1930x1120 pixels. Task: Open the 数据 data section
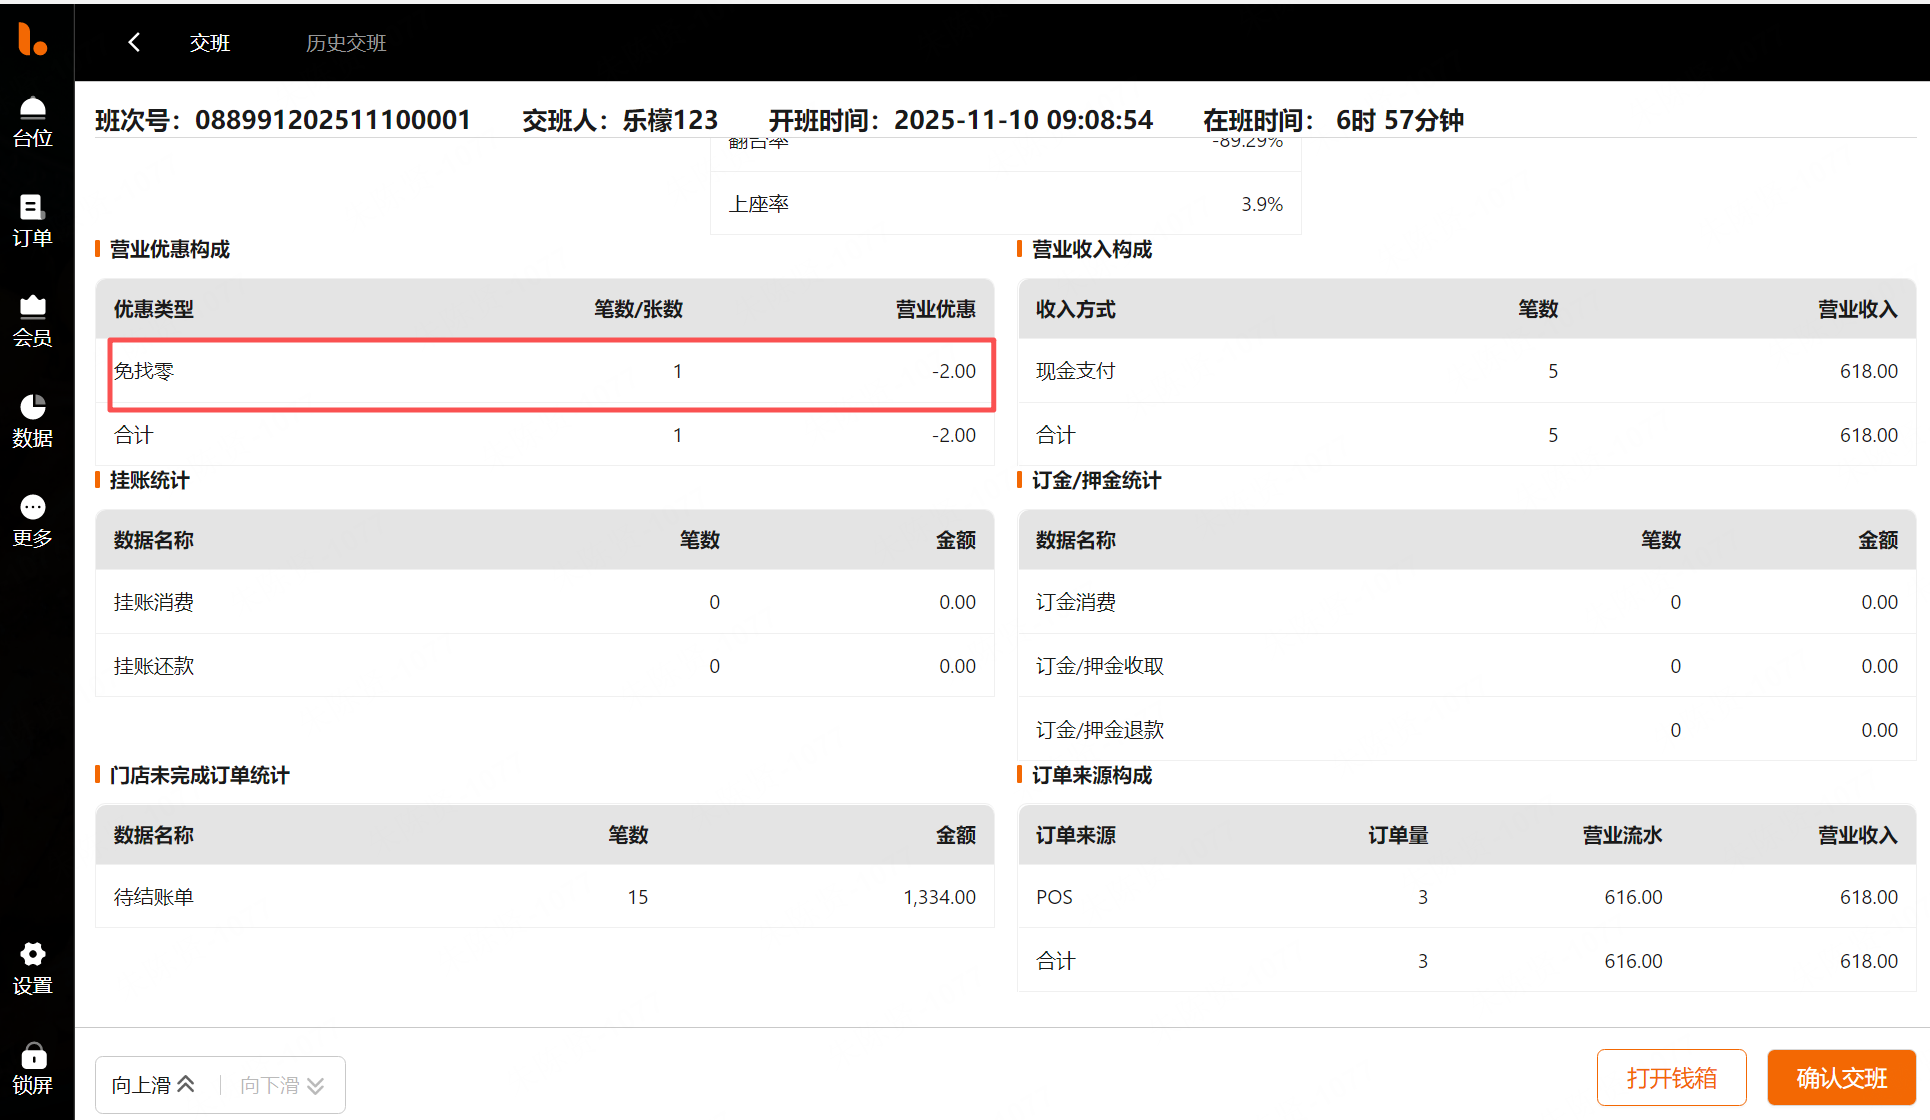pos(32,421)
